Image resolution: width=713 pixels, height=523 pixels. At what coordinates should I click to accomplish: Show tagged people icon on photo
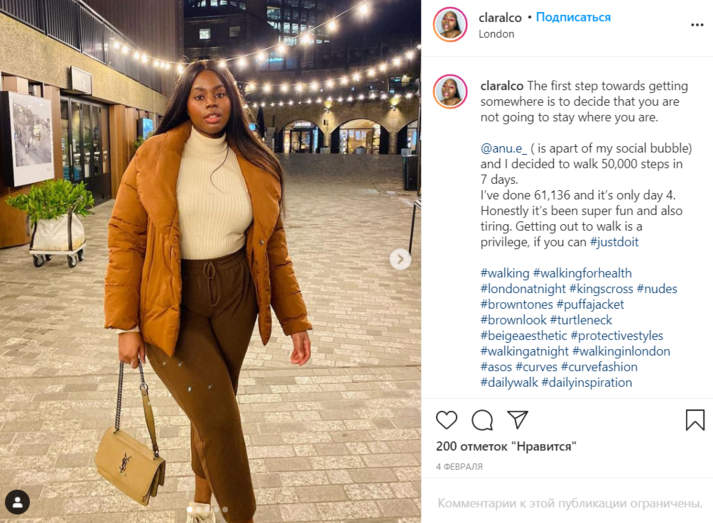pyautogui.click(x=17, y=502)
